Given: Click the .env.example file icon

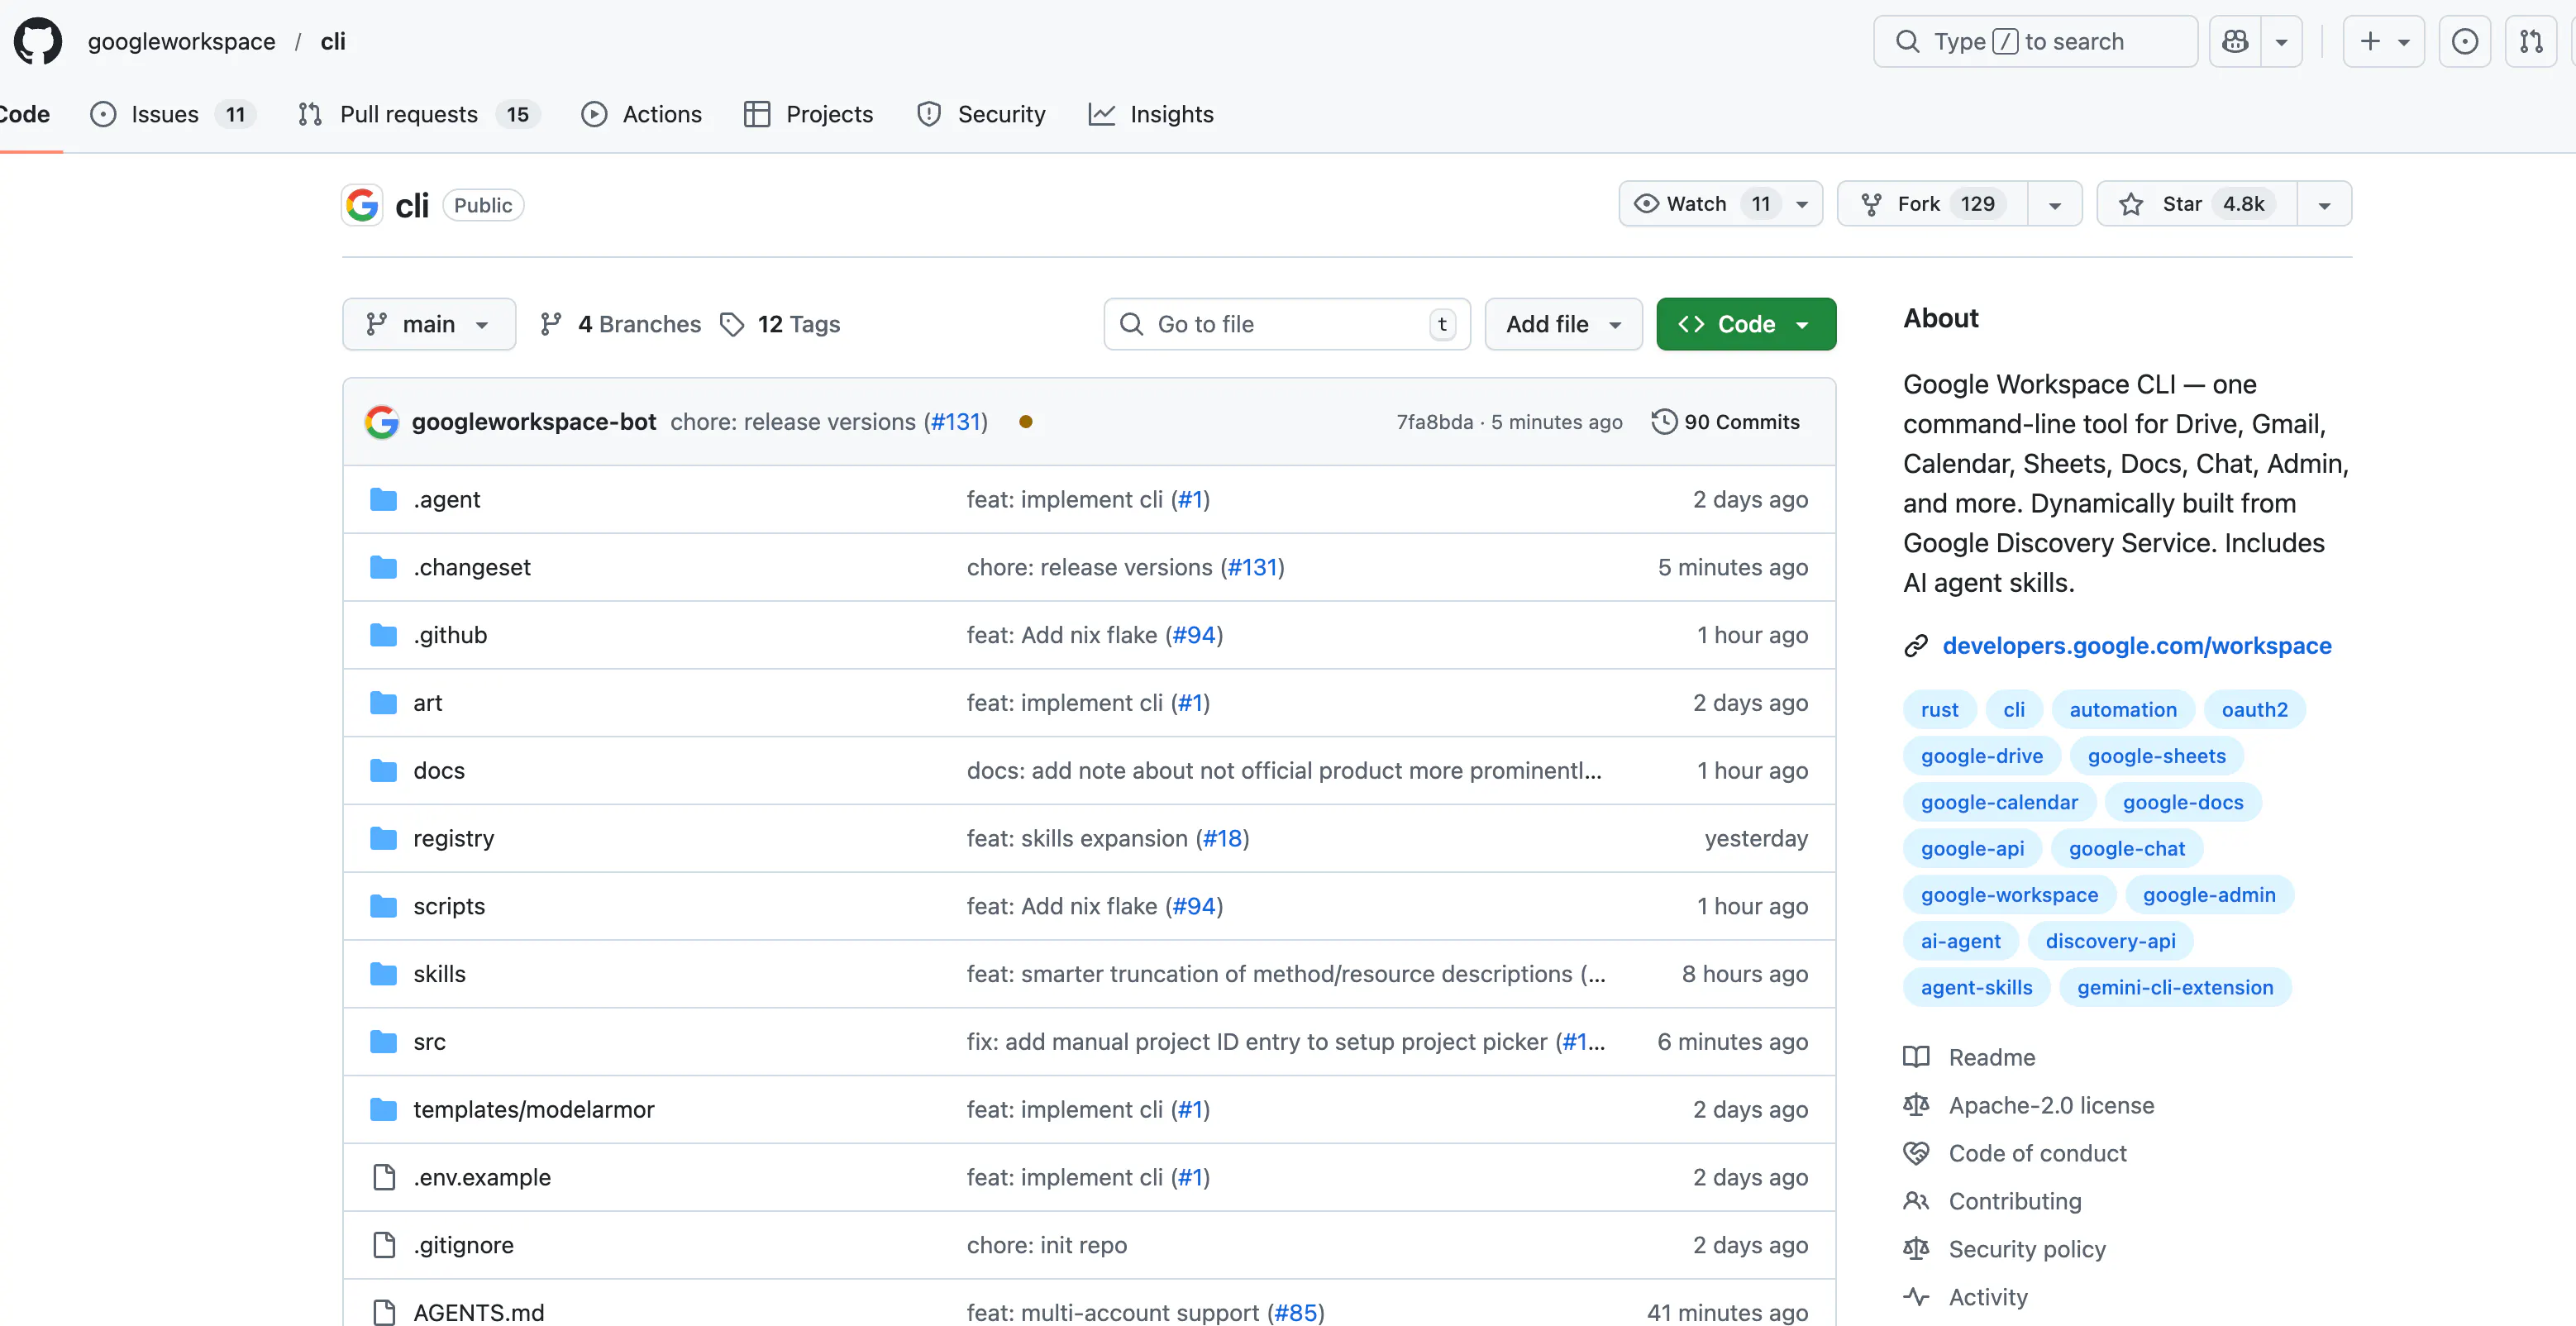Looking at the screenshot, I should click(x=384, y=1177).
